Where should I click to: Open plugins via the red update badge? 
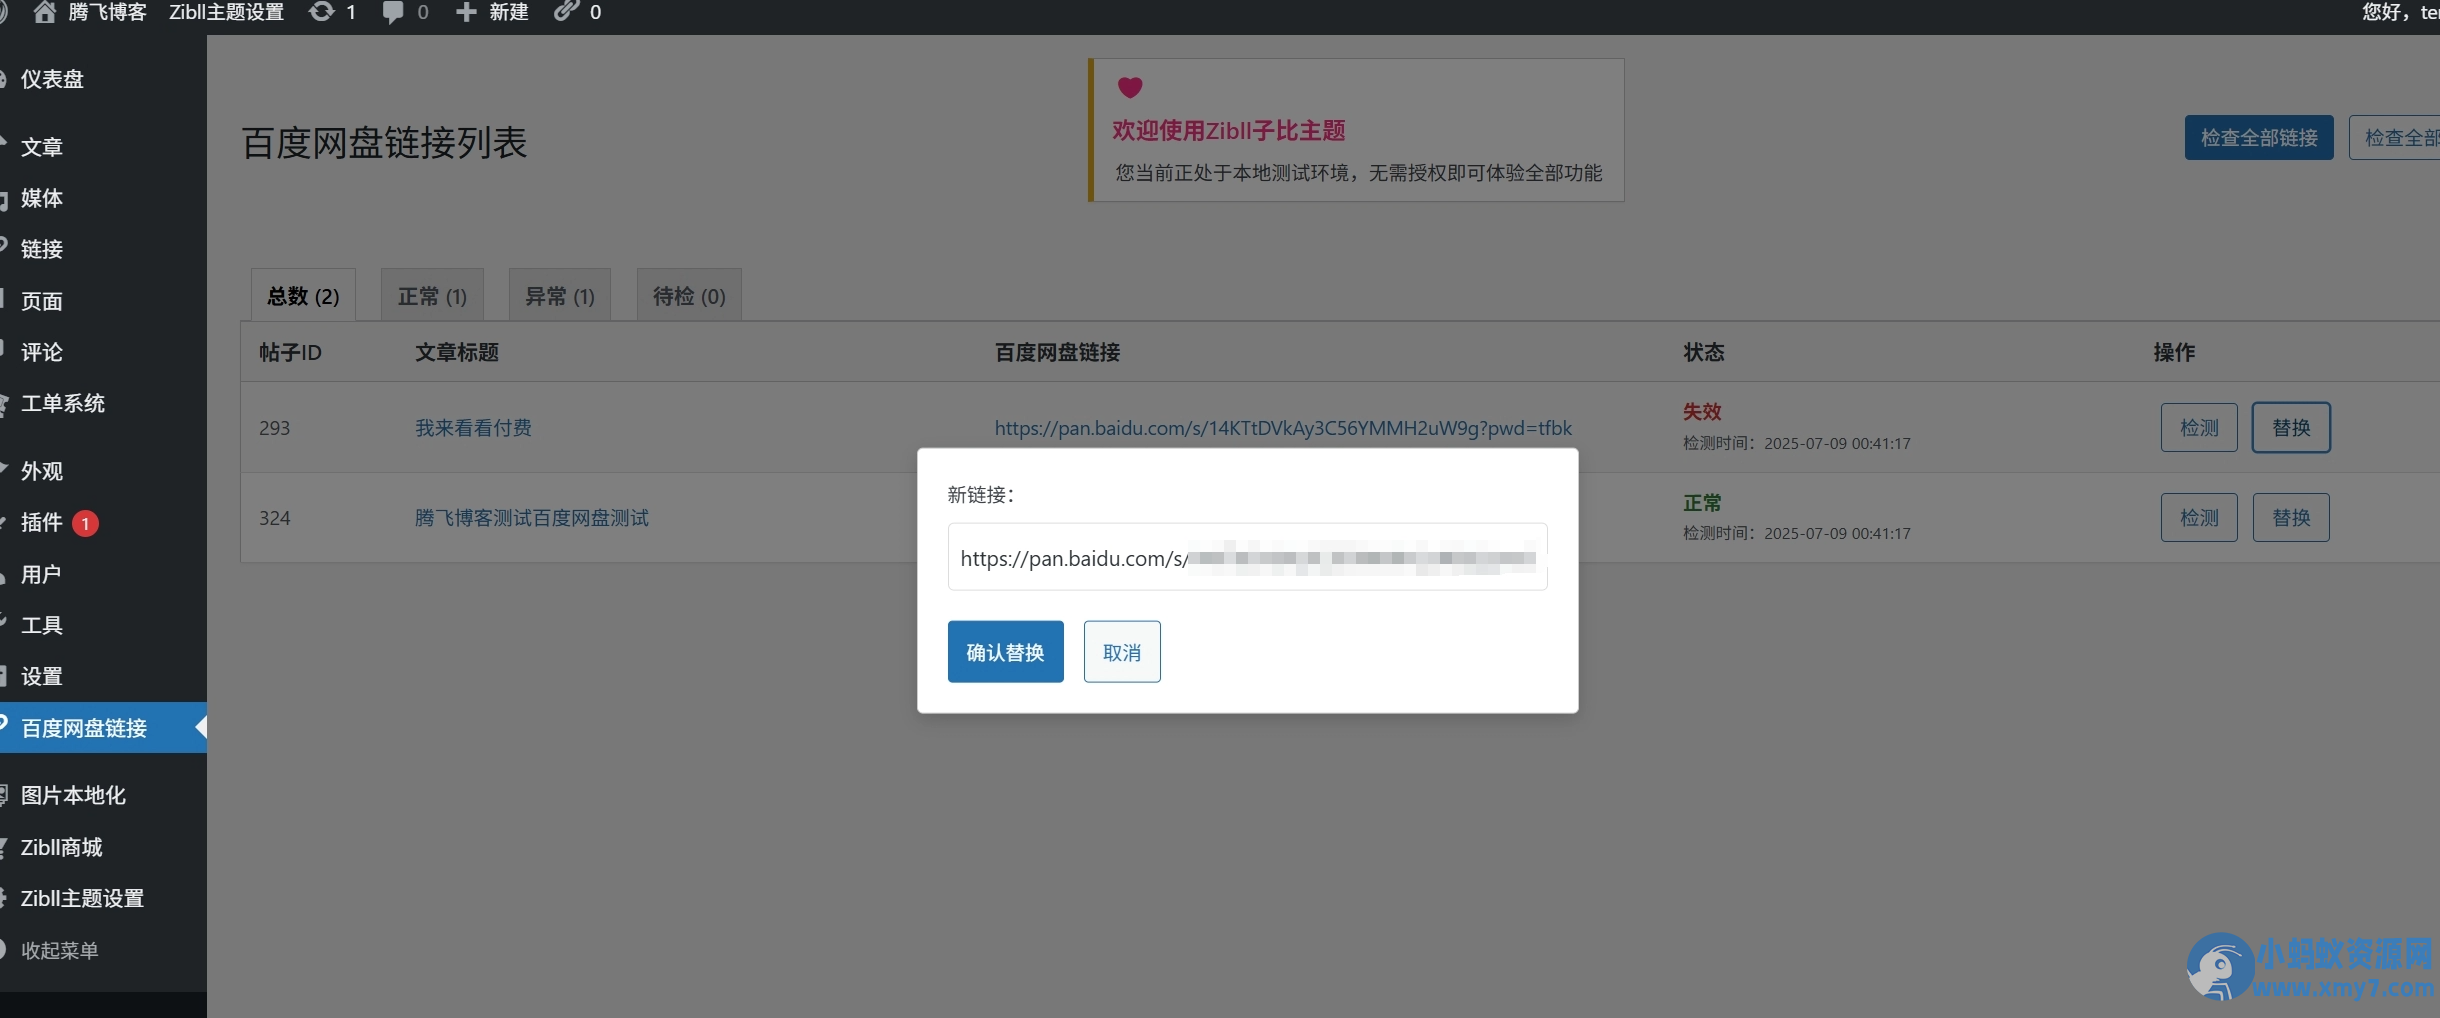coord(86,523)
